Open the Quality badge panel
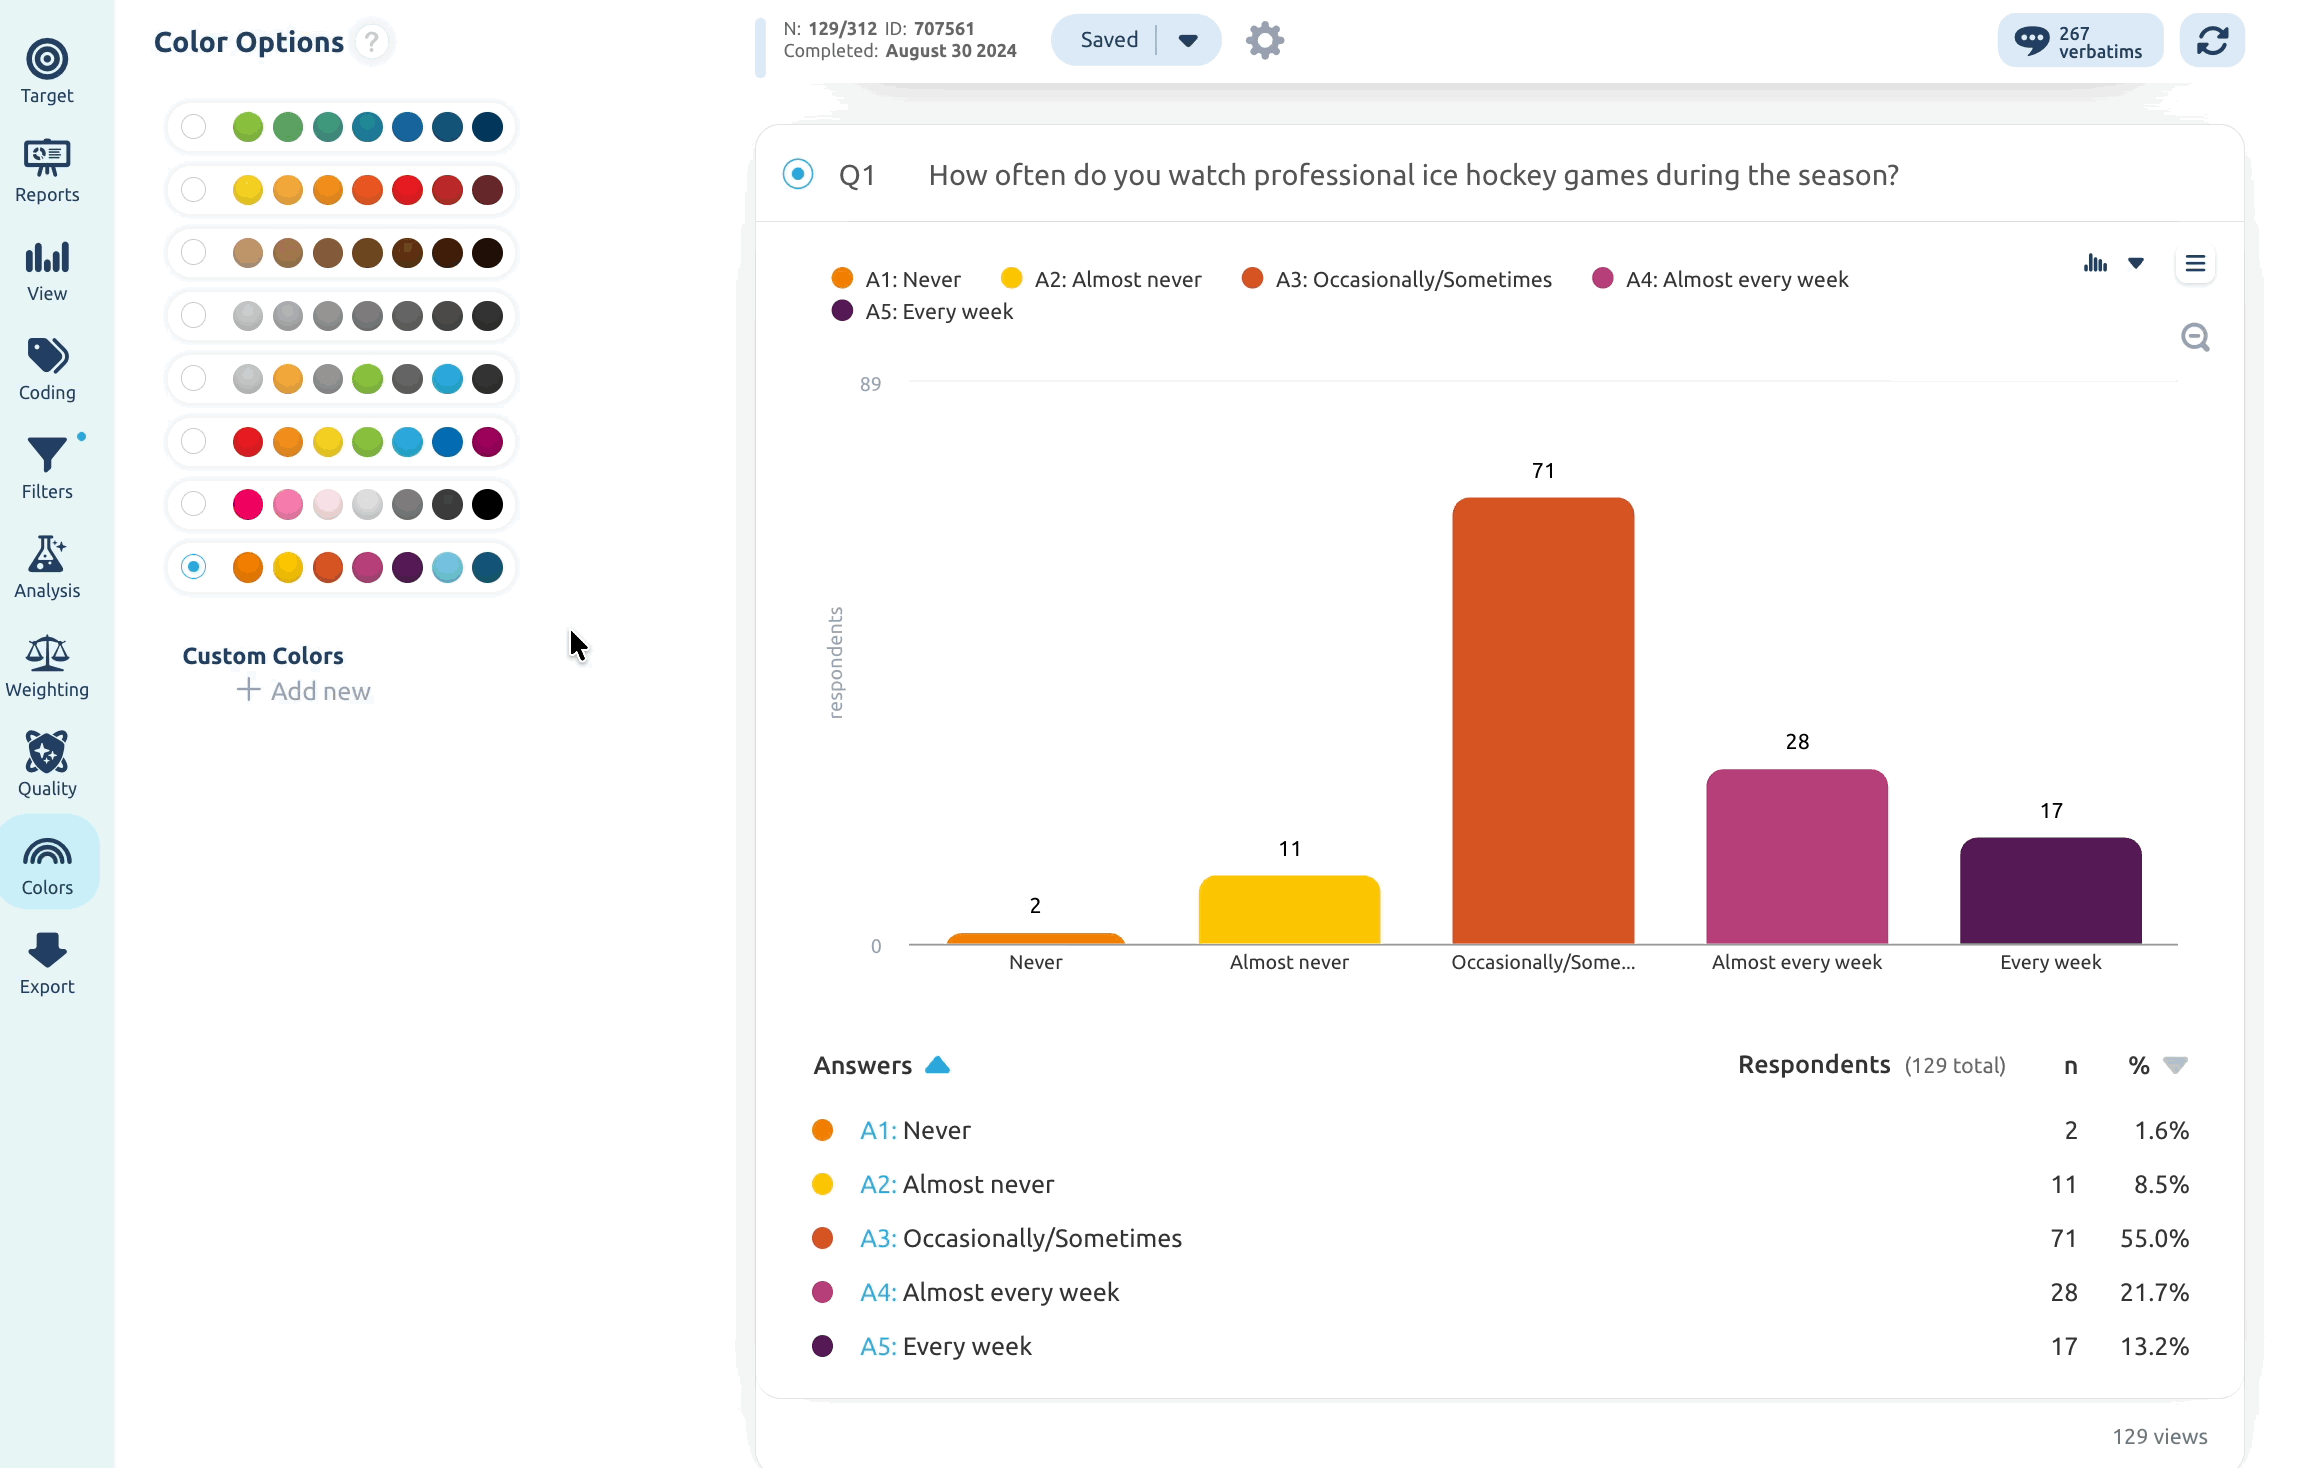 point(47,765)
